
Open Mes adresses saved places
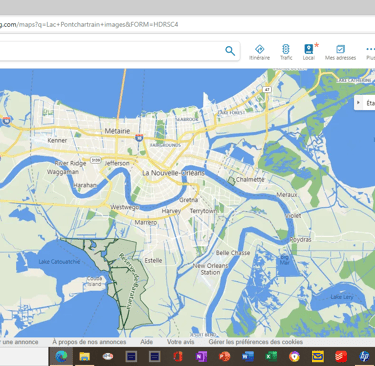click(340, 53)
